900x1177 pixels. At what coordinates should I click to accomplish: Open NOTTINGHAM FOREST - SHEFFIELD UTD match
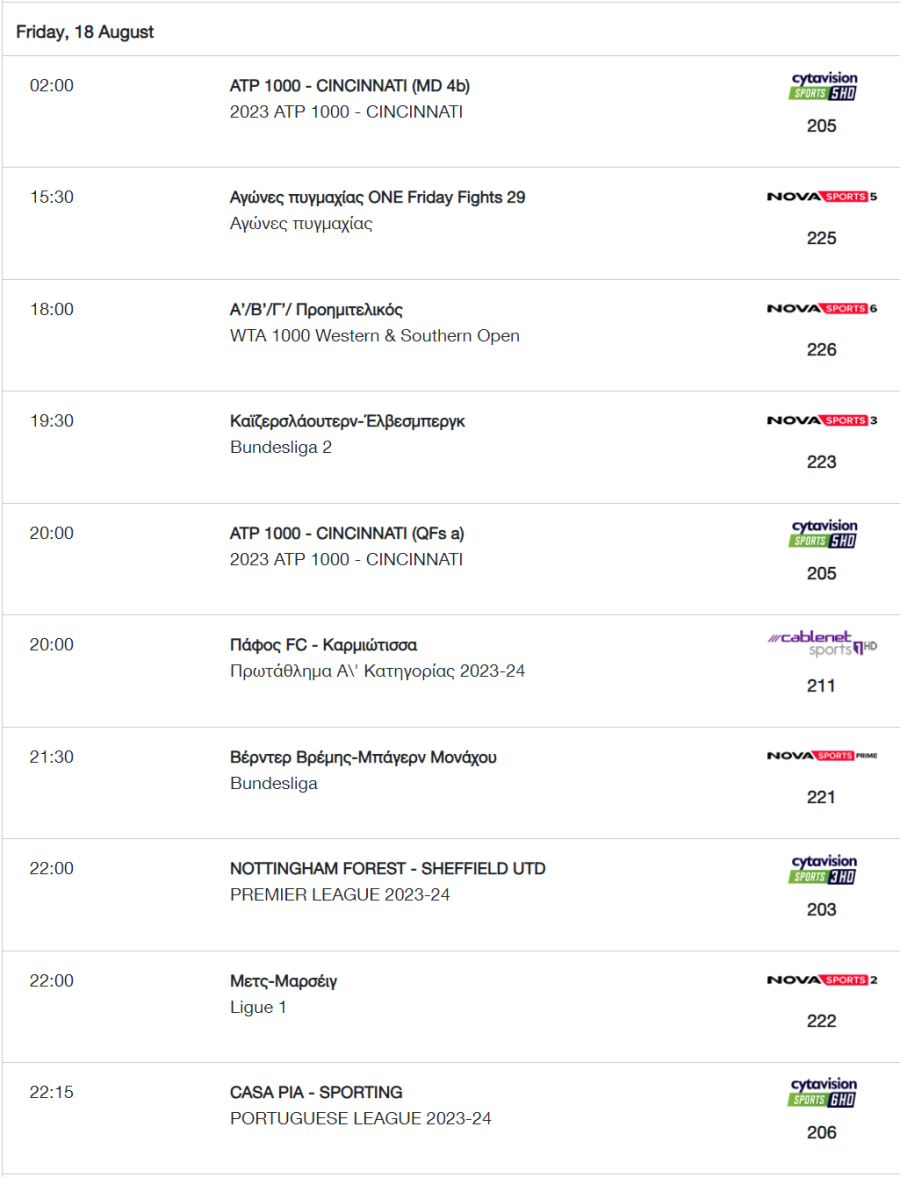point(387,868)
